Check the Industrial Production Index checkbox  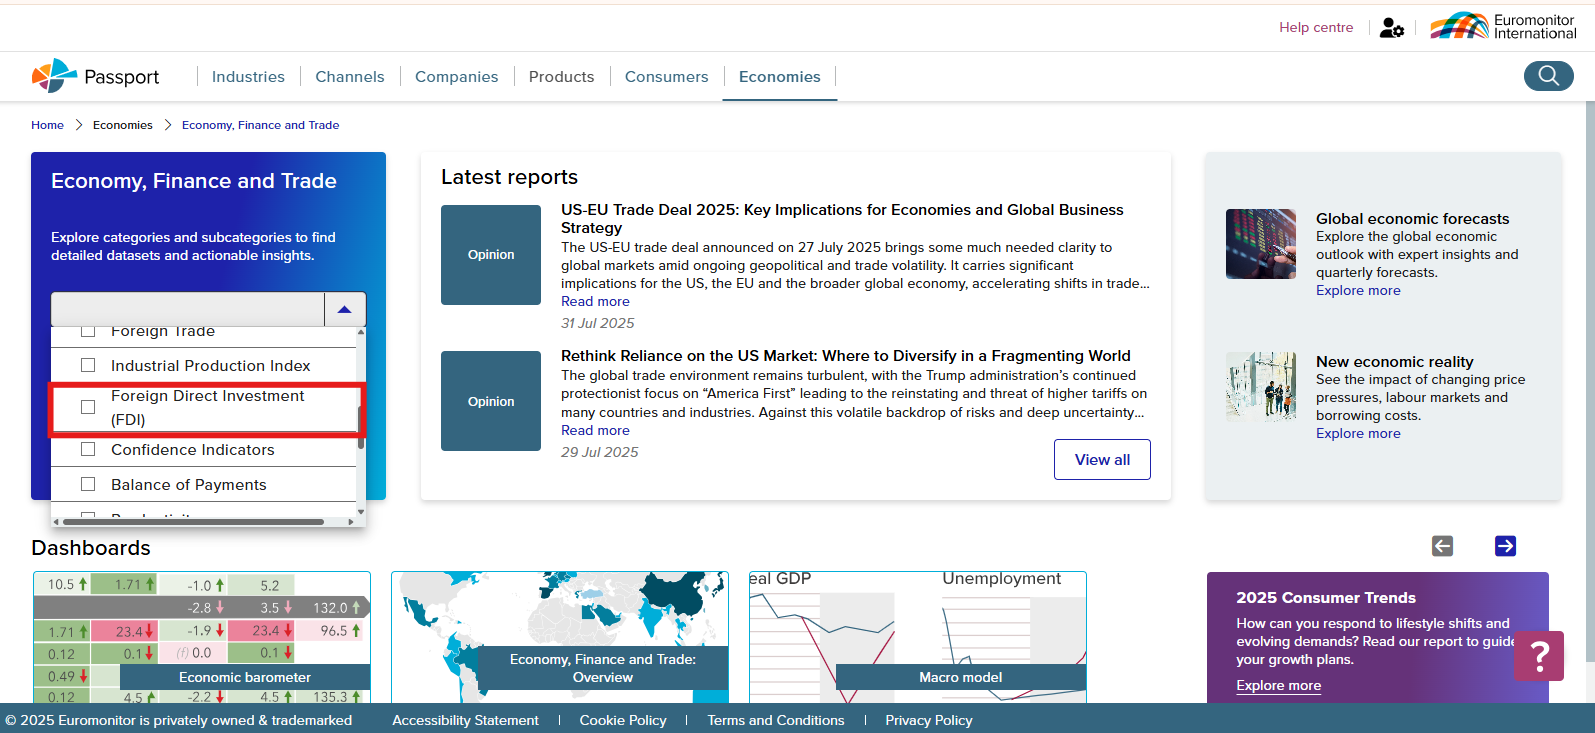(x=88, y=366)
